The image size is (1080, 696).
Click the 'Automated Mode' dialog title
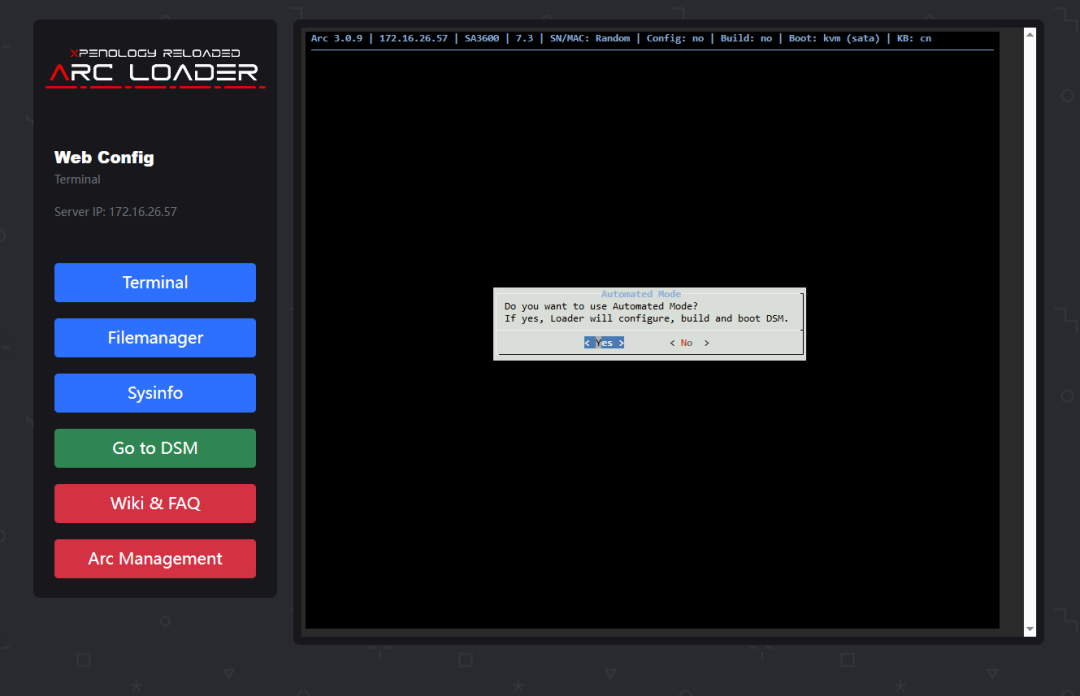tap(641, 294)
